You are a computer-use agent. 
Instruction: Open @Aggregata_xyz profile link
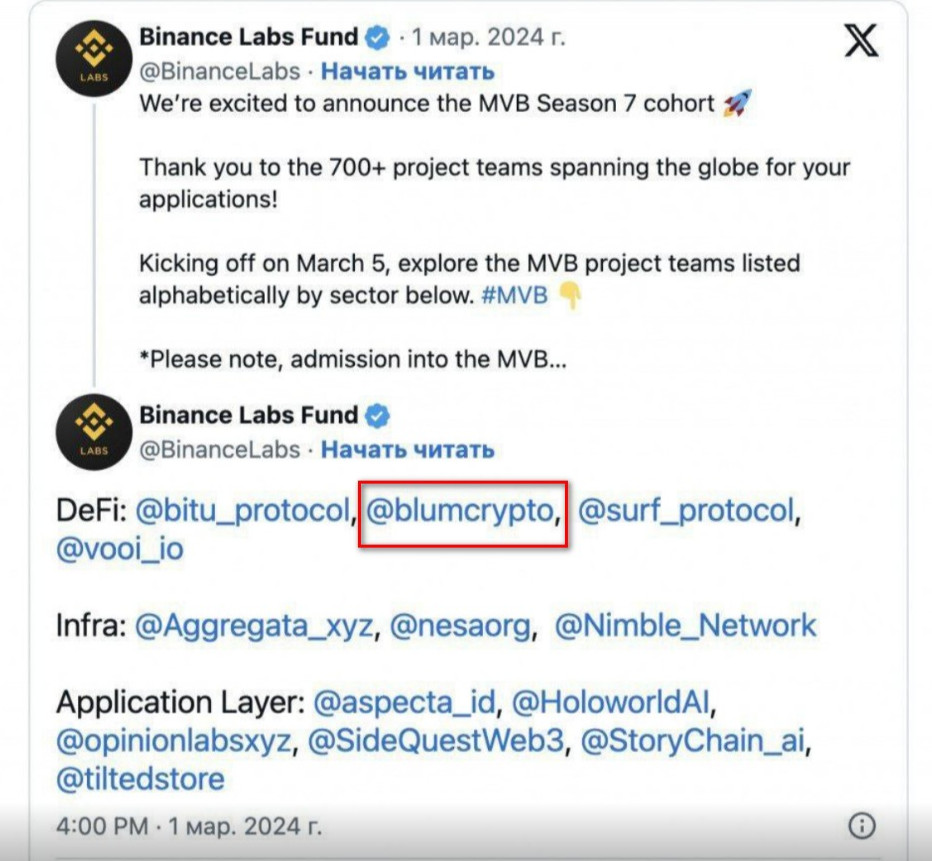click(x=254, y=626)
